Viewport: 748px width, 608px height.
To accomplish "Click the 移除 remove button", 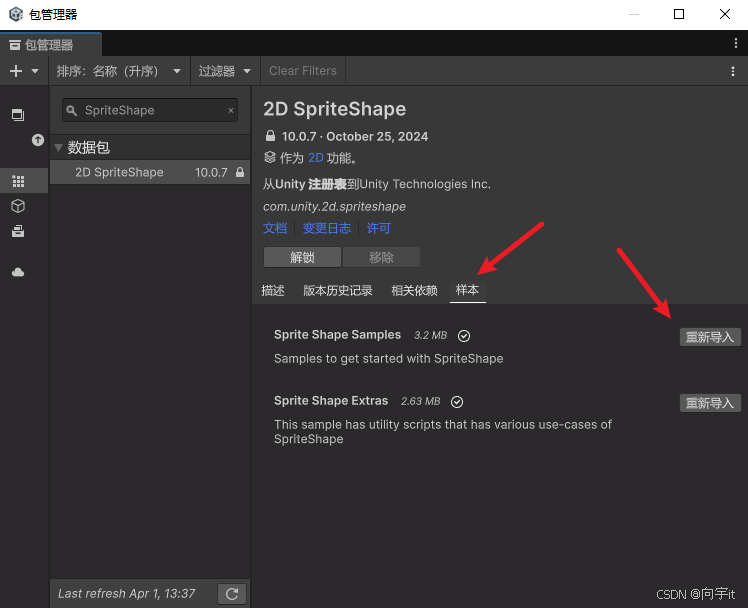I will pos(381,258).
